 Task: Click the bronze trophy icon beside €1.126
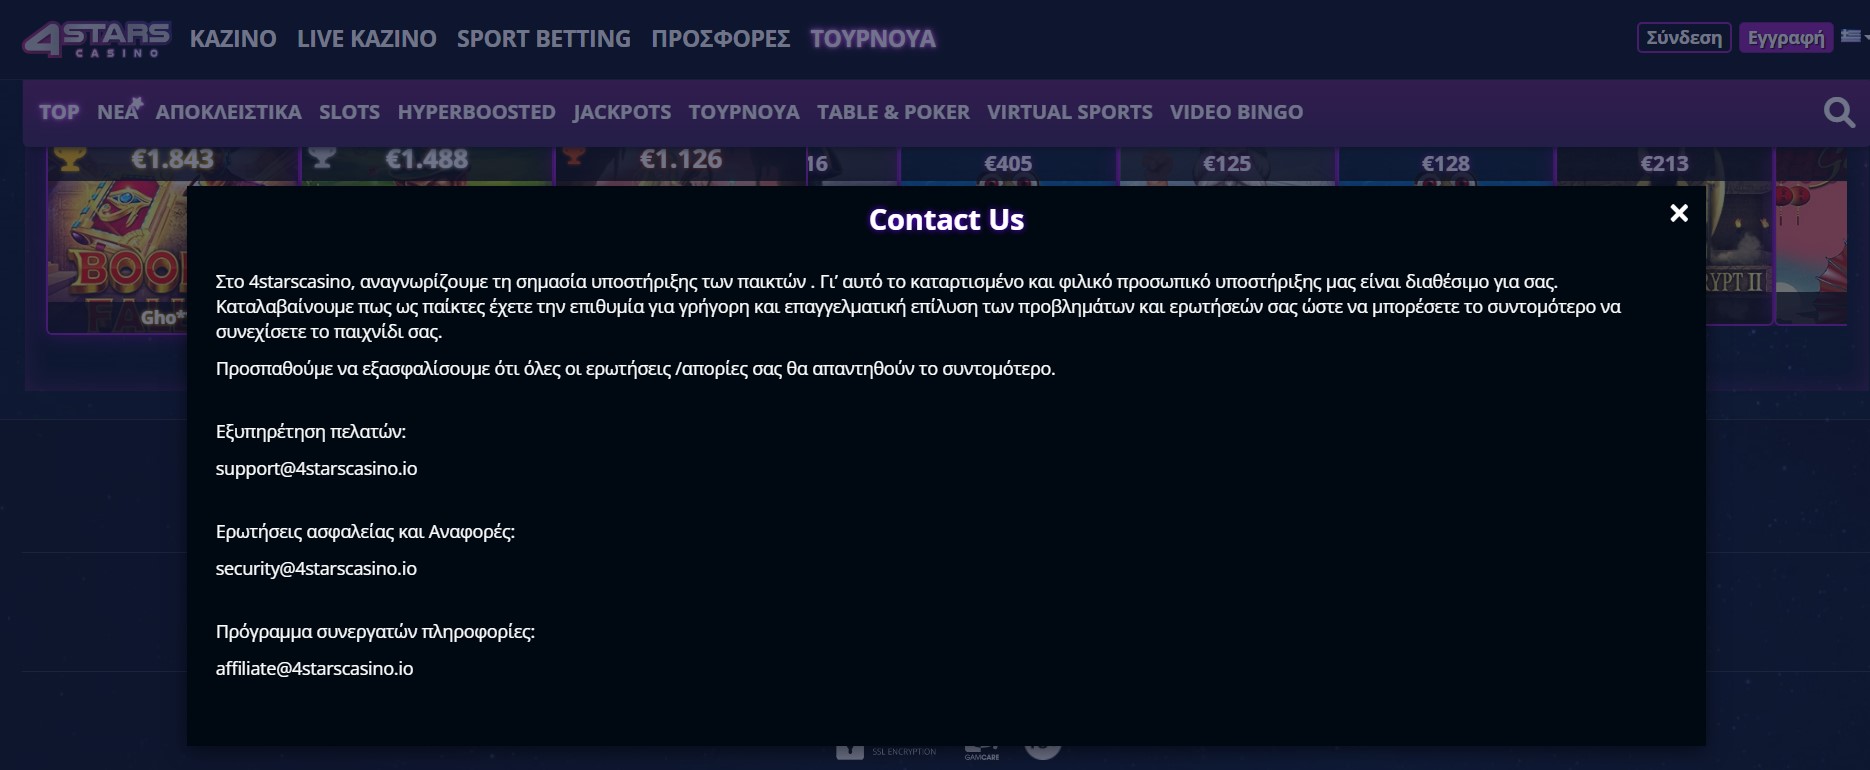574,156
